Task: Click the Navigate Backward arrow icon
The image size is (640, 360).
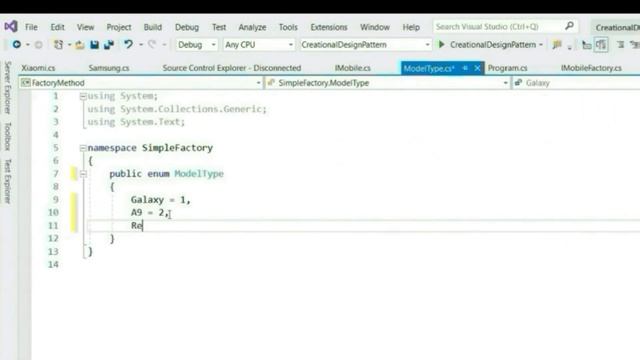Action: pos(17,44)
